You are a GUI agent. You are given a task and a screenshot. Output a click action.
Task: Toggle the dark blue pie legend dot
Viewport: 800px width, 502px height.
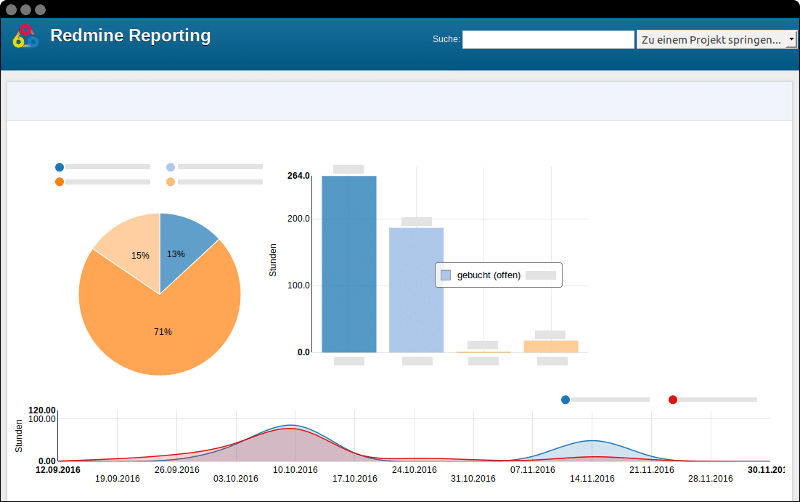point(59,167)
